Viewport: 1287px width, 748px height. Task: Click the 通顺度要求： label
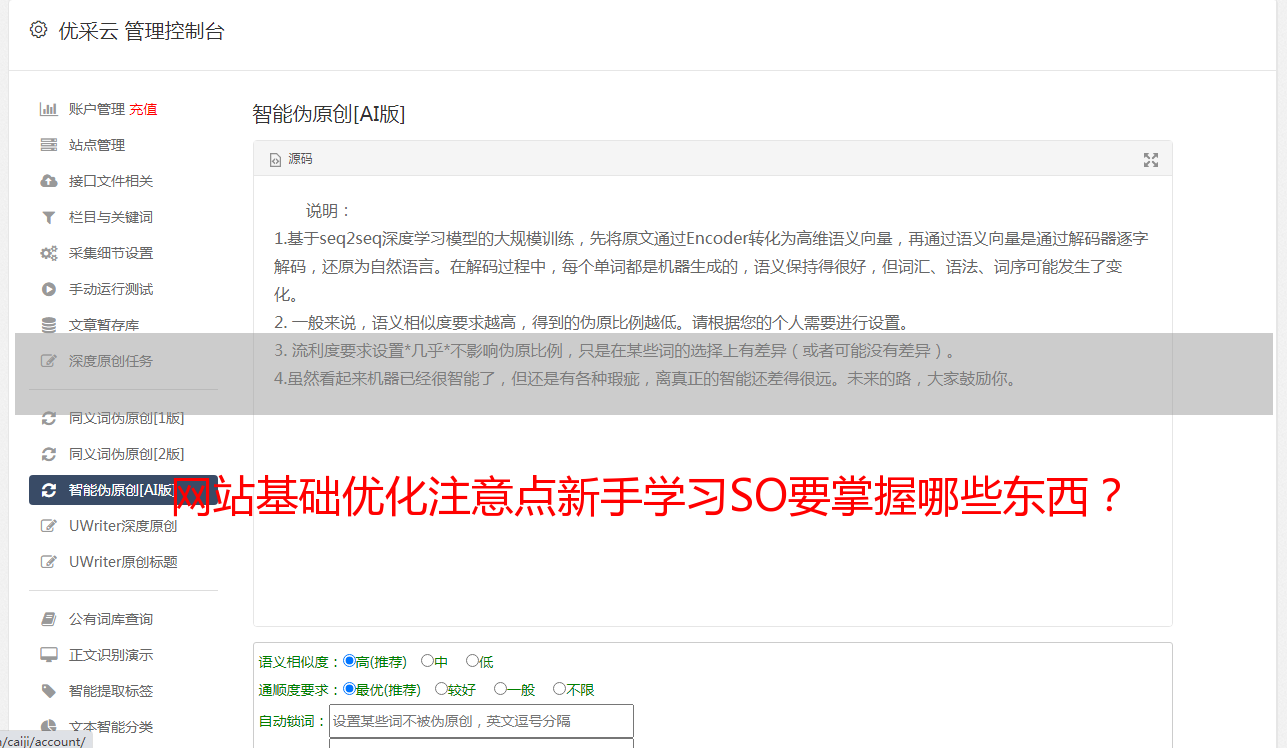tap(300, 690)
